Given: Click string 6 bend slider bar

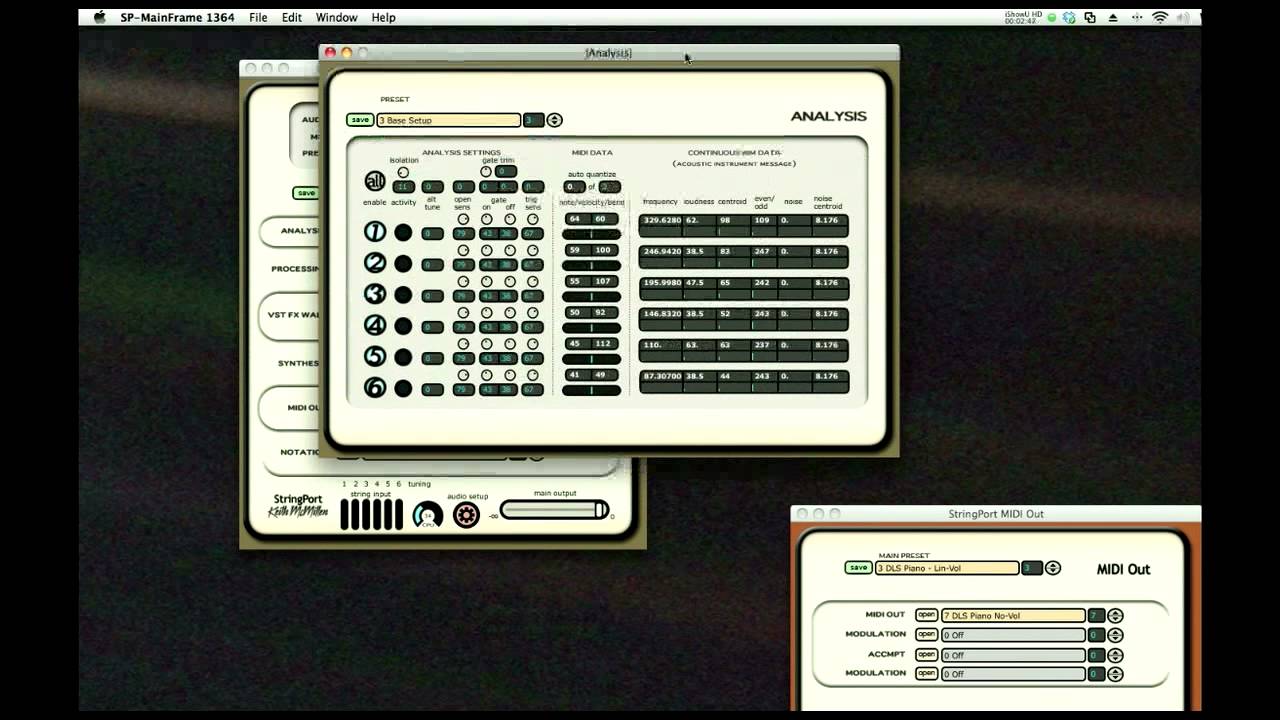Looking at the screenshot, I should pyautogui.click(x=591, y=390).
